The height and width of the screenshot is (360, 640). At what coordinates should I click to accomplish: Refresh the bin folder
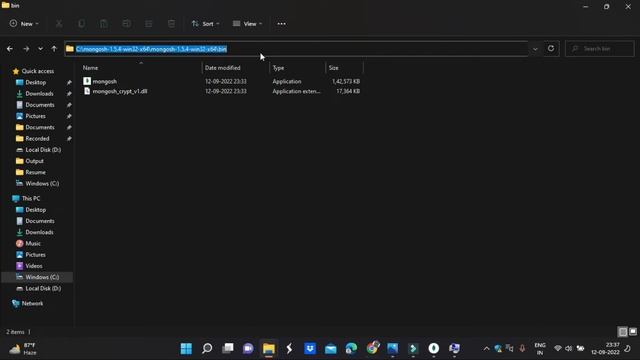tap(551, 49)
